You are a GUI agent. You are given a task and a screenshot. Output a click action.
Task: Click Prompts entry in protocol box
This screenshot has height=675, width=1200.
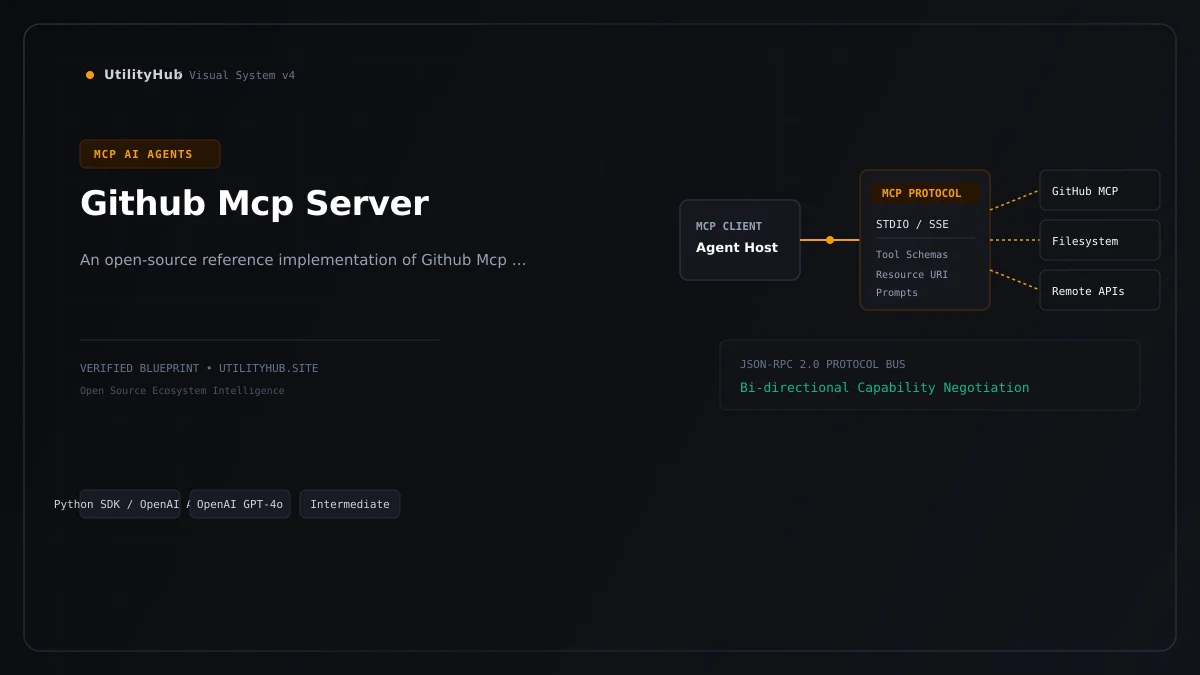click(897, 293)
